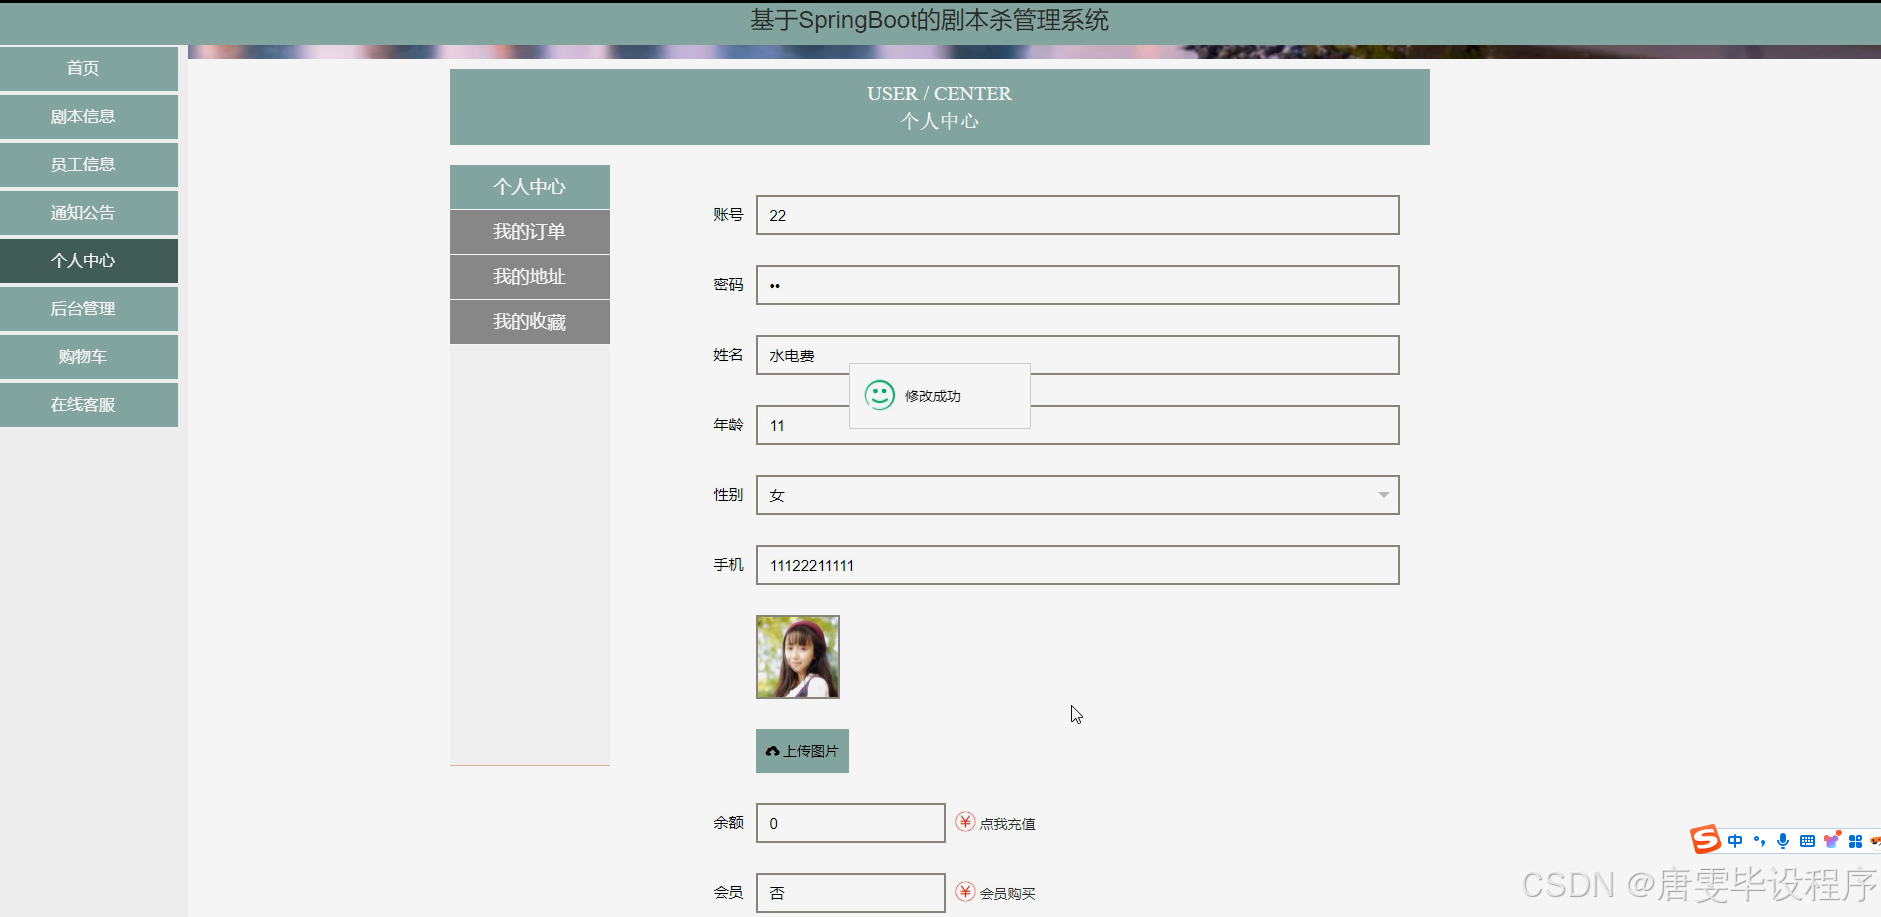Open 在线客服 in the left sidebar
Viewport: 1881px width, 917px height.
coord(89,404)
